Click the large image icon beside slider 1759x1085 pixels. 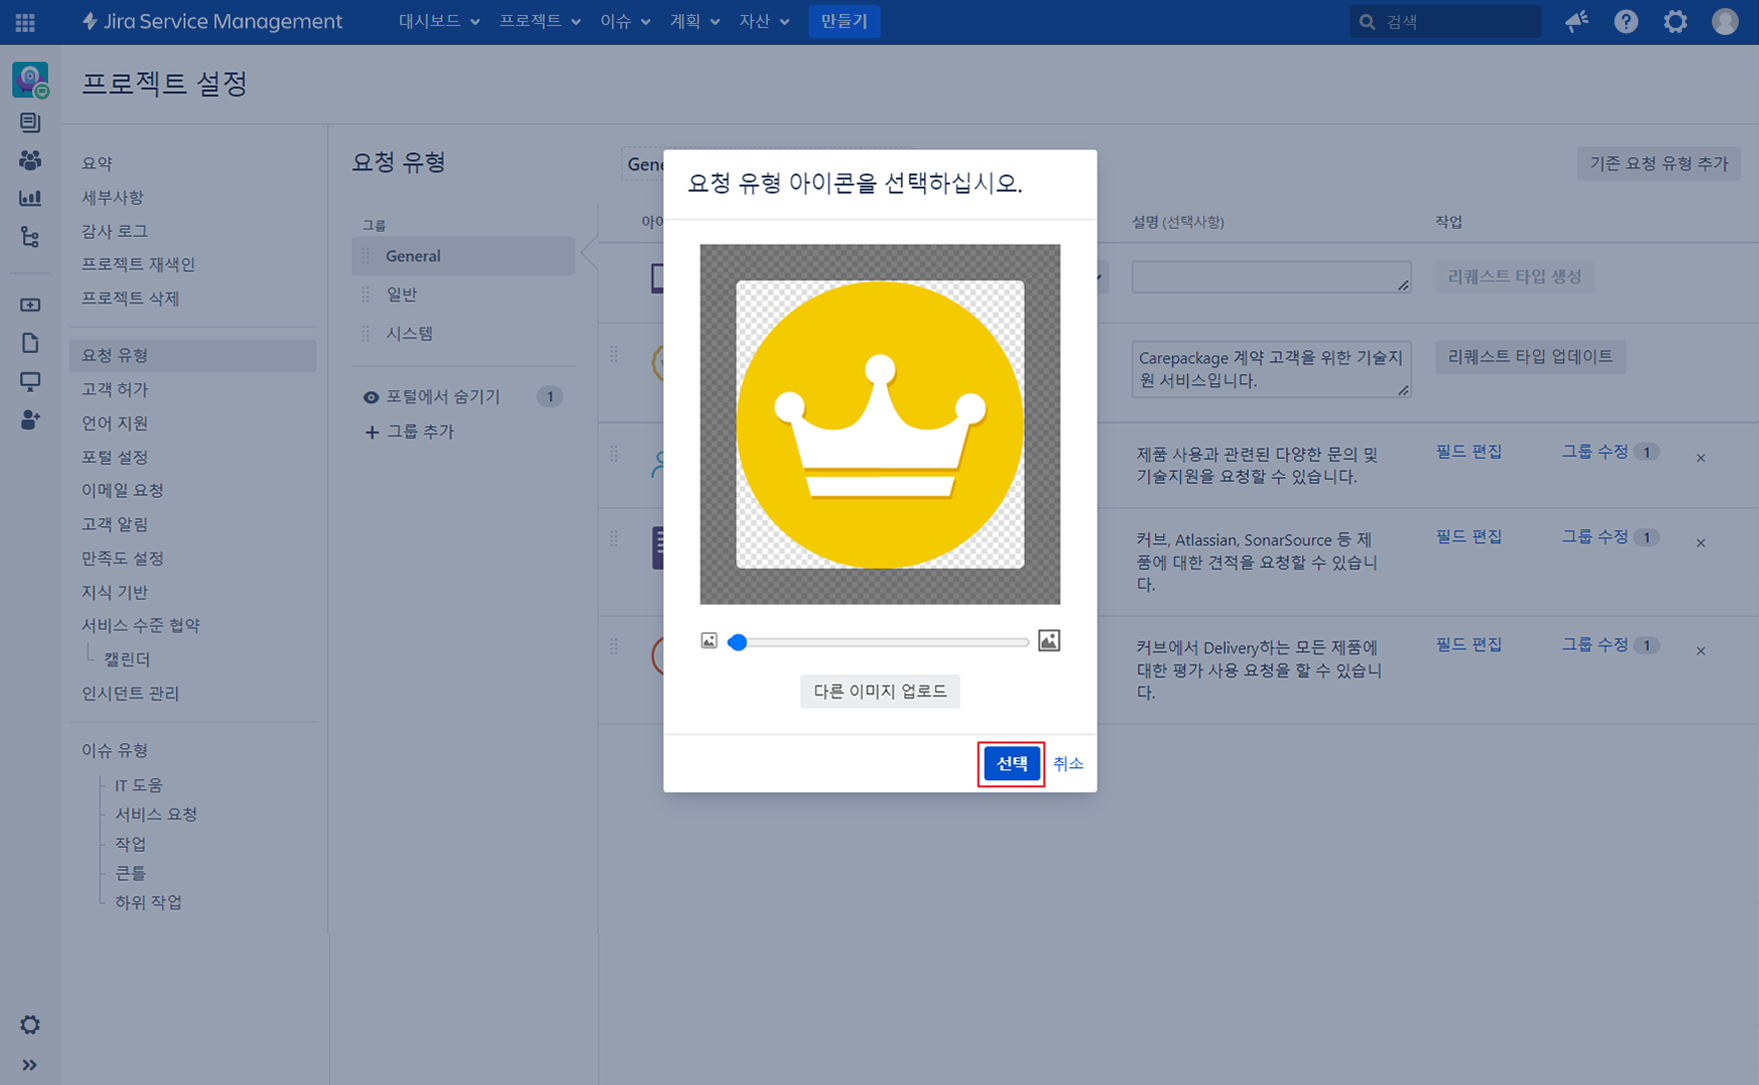pyautogui.click(x=1048, y=641)
